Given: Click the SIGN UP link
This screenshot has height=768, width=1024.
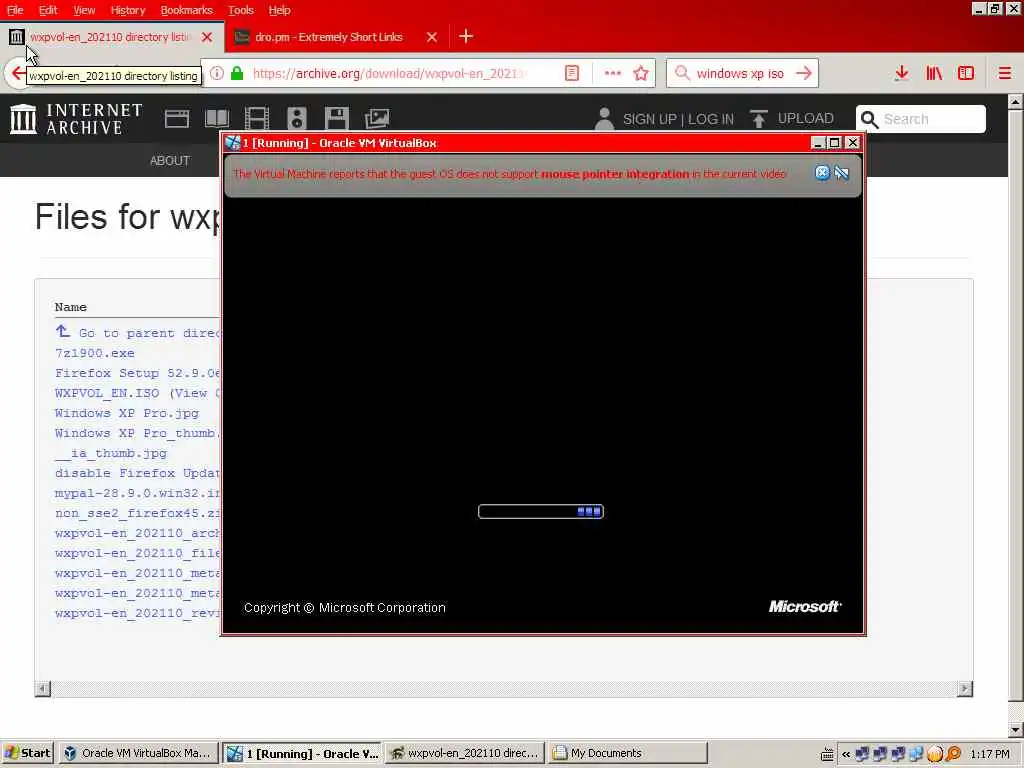Looking at the screenshot, I should [x=649, y=120].
